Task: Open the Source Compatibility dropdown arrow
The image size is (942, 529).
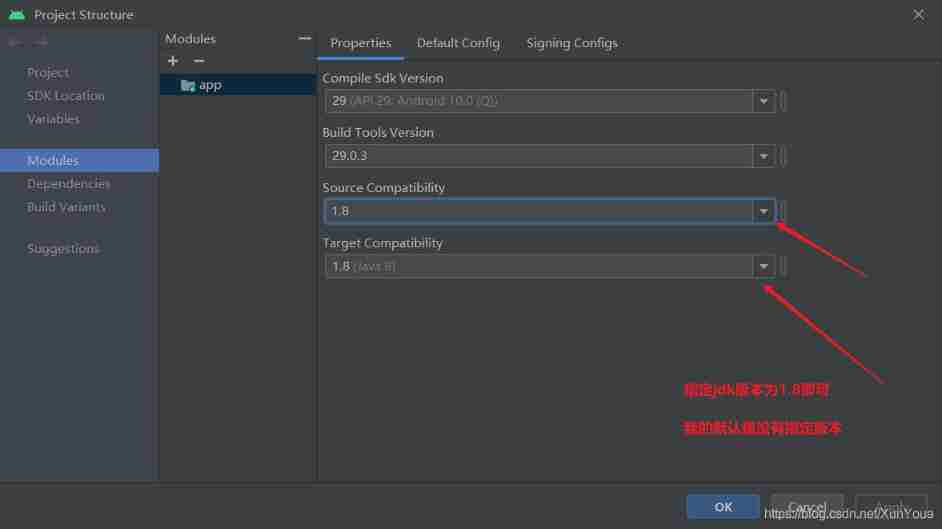Action: coord(764,211)
